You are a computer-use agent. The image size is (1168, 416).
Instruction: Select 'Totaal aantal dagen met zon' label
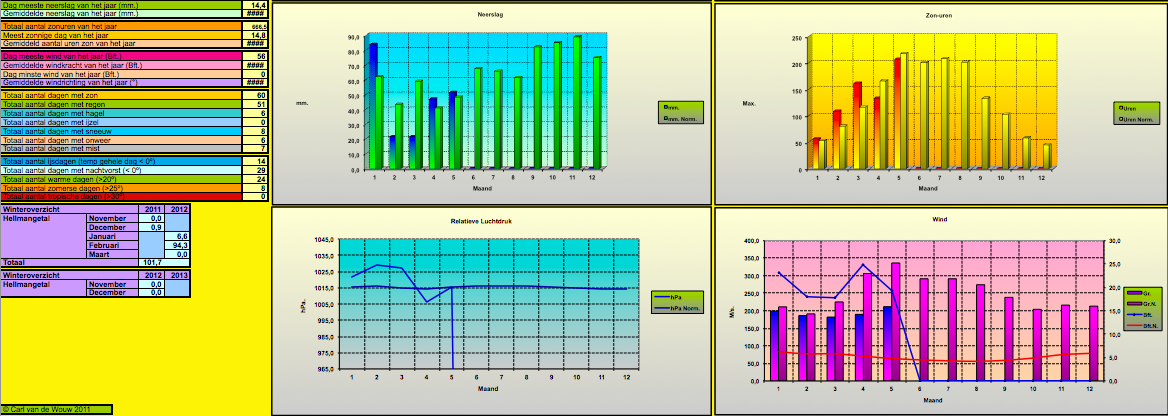point(121,95)
